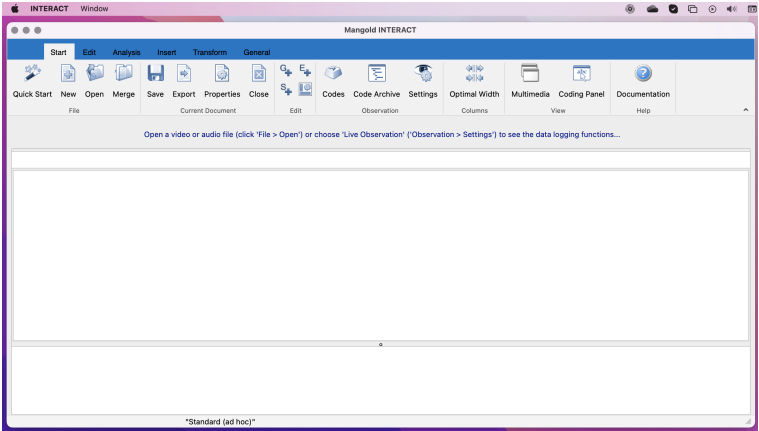Switch to the Start tab
Screen dimensions: 759x431
point(59,52)
